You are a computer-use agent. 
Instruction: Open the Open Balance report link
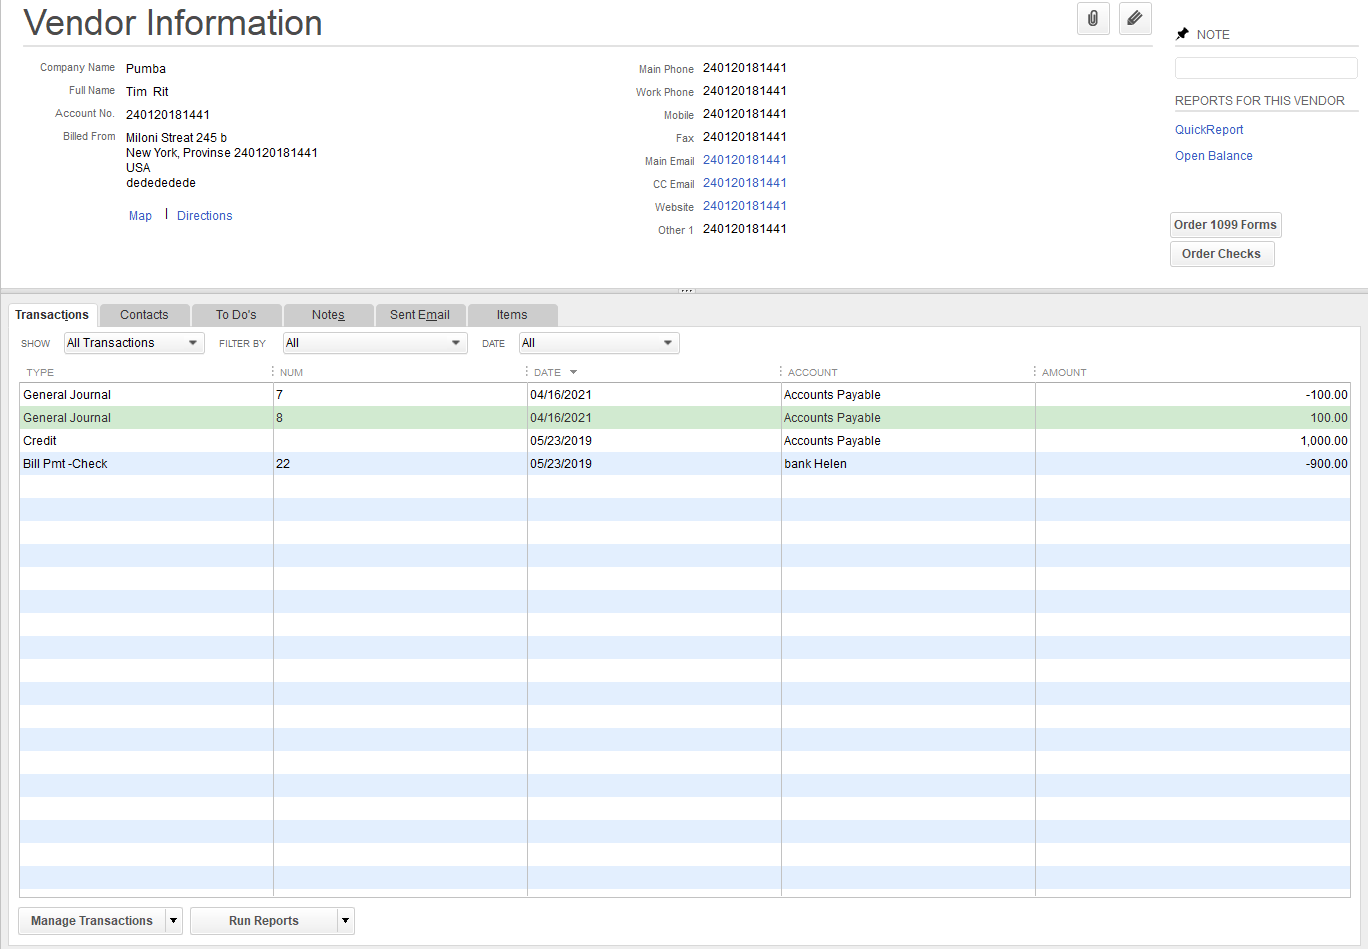coord(1213,156)
